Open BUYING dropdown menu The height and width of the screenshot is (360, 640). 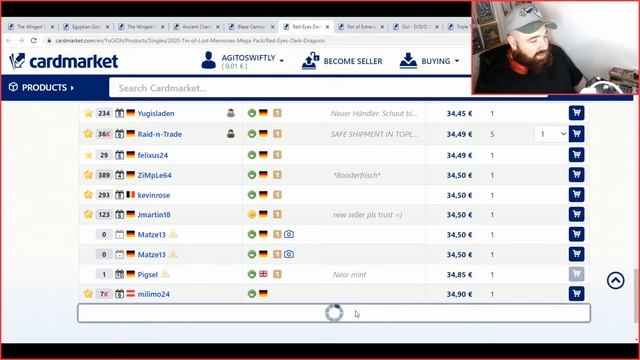tap(429, 61)
